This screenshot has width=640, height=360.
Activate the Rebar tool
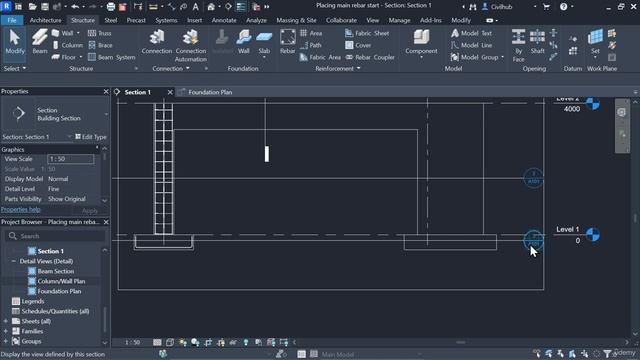click(x=287, y=42)
